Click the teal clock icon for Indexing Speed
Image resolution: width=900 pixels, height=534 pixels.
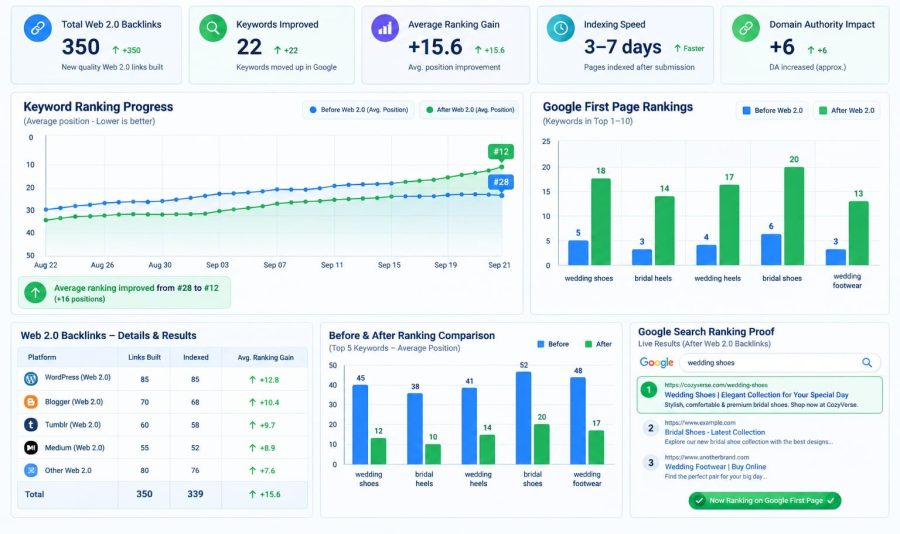(561, 28)
